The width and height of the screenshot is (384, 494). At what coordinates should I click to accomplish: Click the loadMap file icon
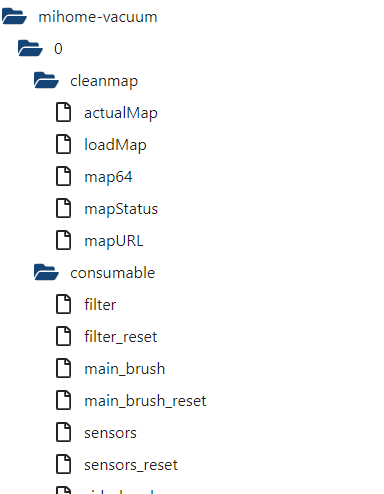(63, 144)
